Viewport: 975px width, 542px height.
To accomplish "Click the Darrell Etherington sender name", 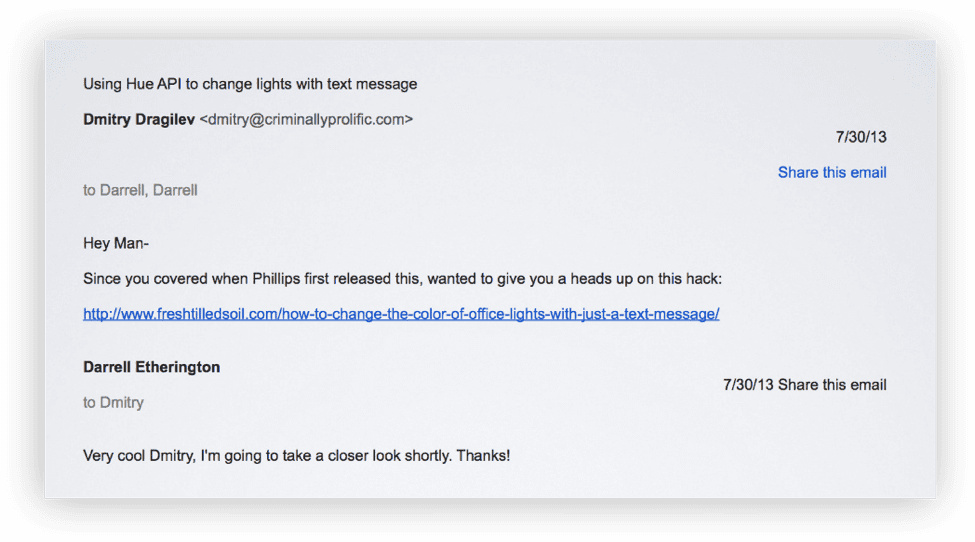I will [152, 367].
